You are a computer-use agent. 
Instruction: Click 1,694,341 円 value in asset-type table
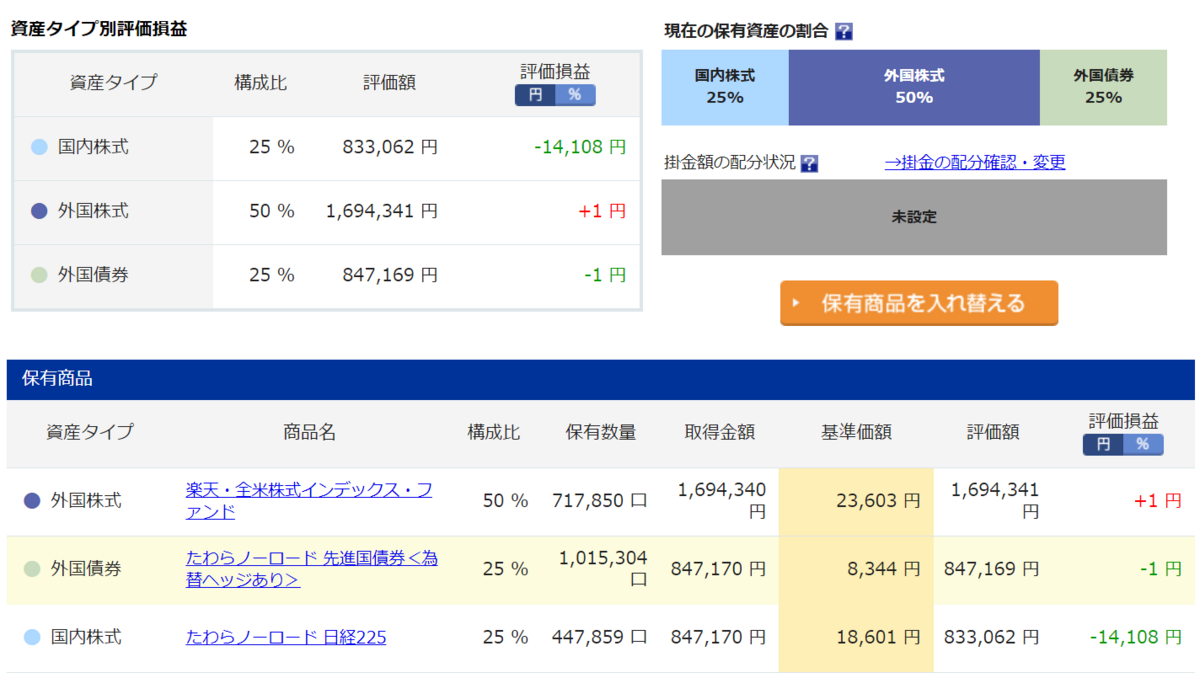tap(382, 211)
